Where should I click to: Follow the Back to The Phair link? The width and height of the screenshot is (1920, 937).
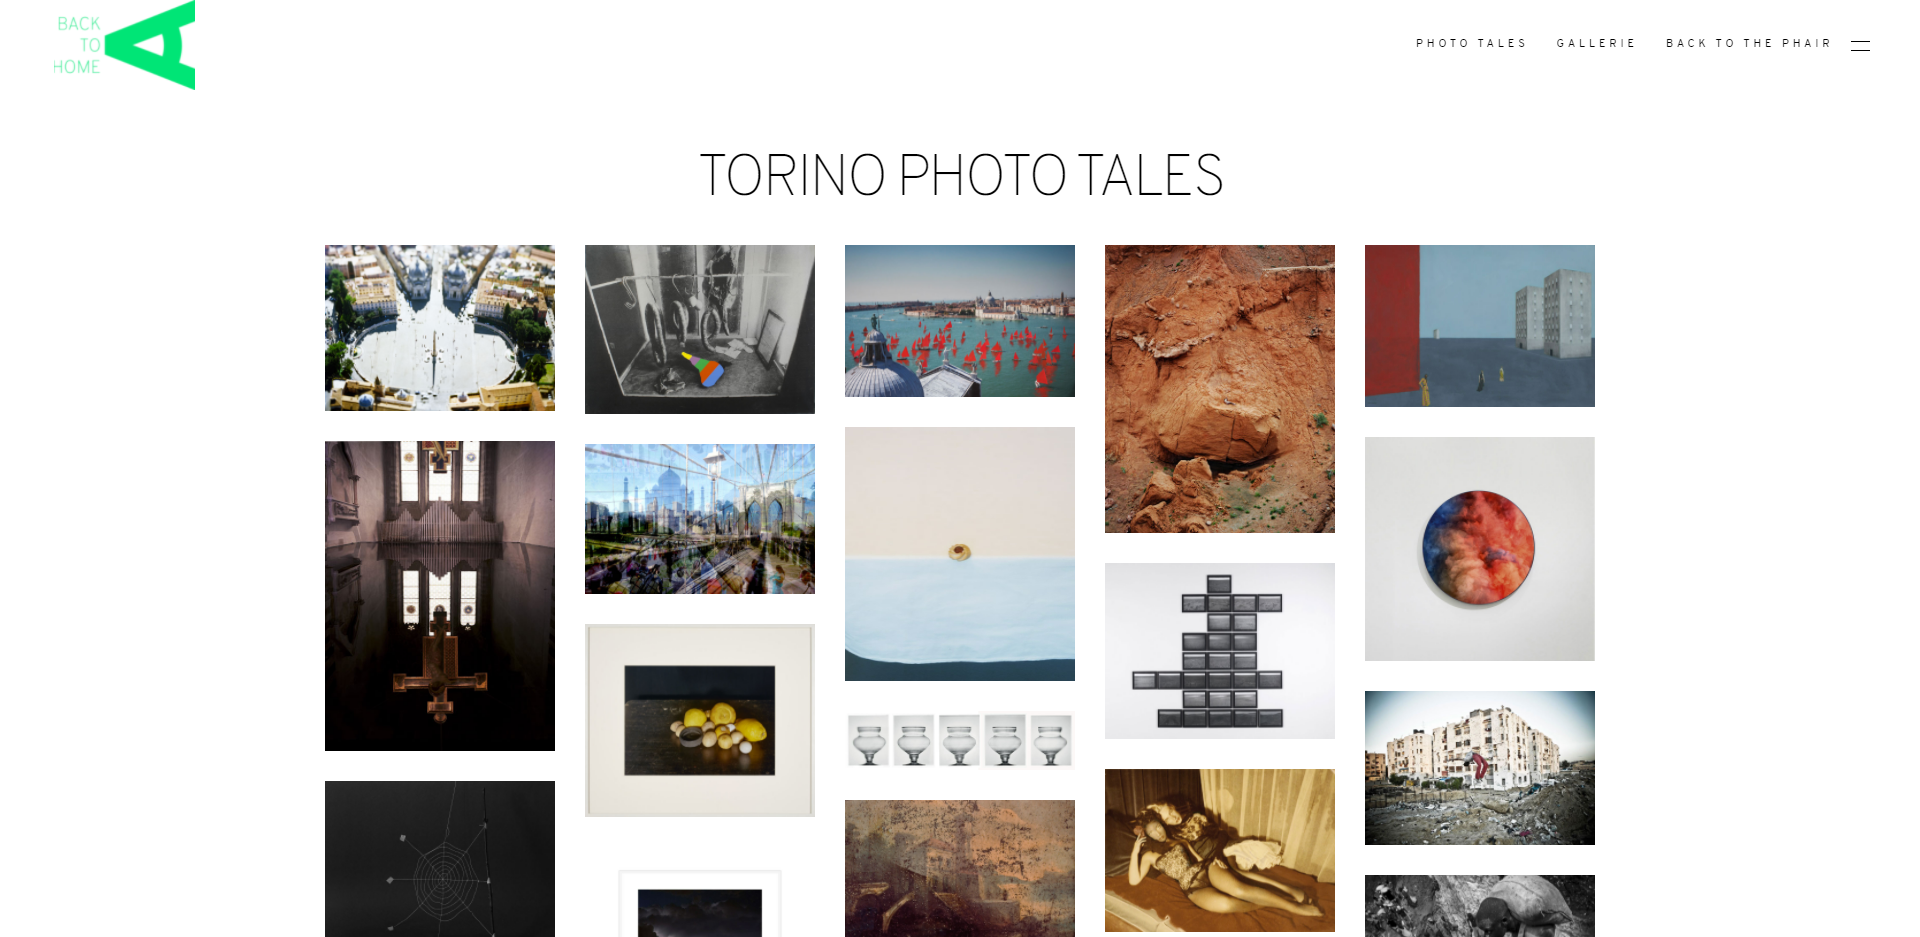[x=1748, y=43]
